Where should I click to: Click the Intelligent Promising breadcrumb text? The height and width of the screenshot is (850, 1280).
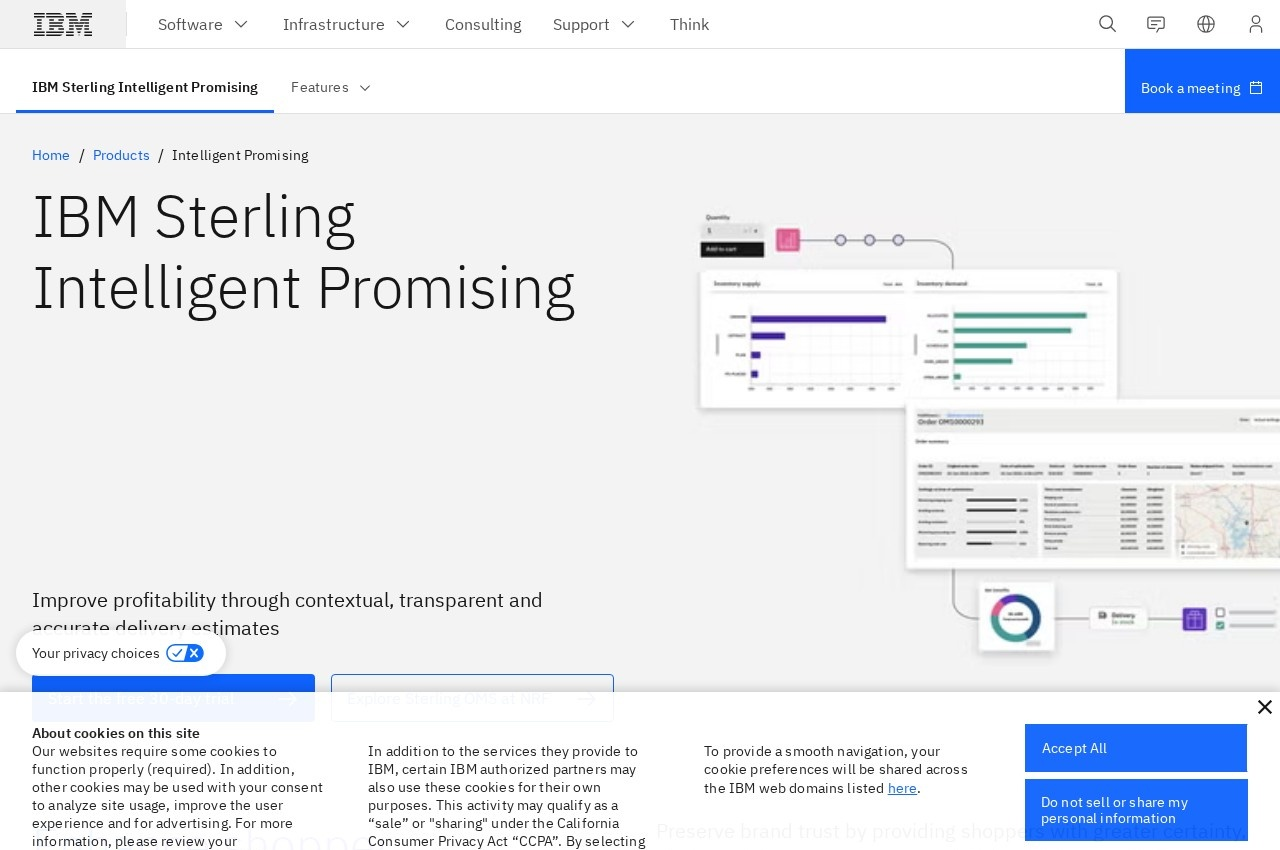pyautogui.click(x=240, y=155)
